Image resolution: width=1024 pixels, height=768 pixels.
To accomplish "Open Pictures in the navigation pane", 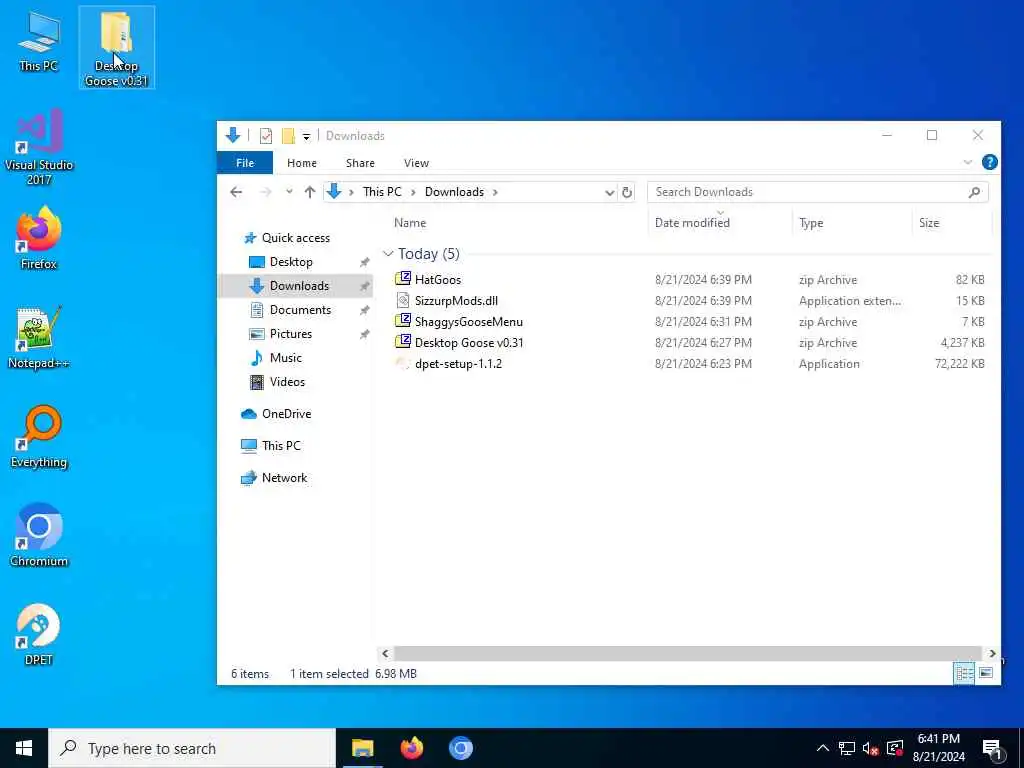I will tap(291, 334).
